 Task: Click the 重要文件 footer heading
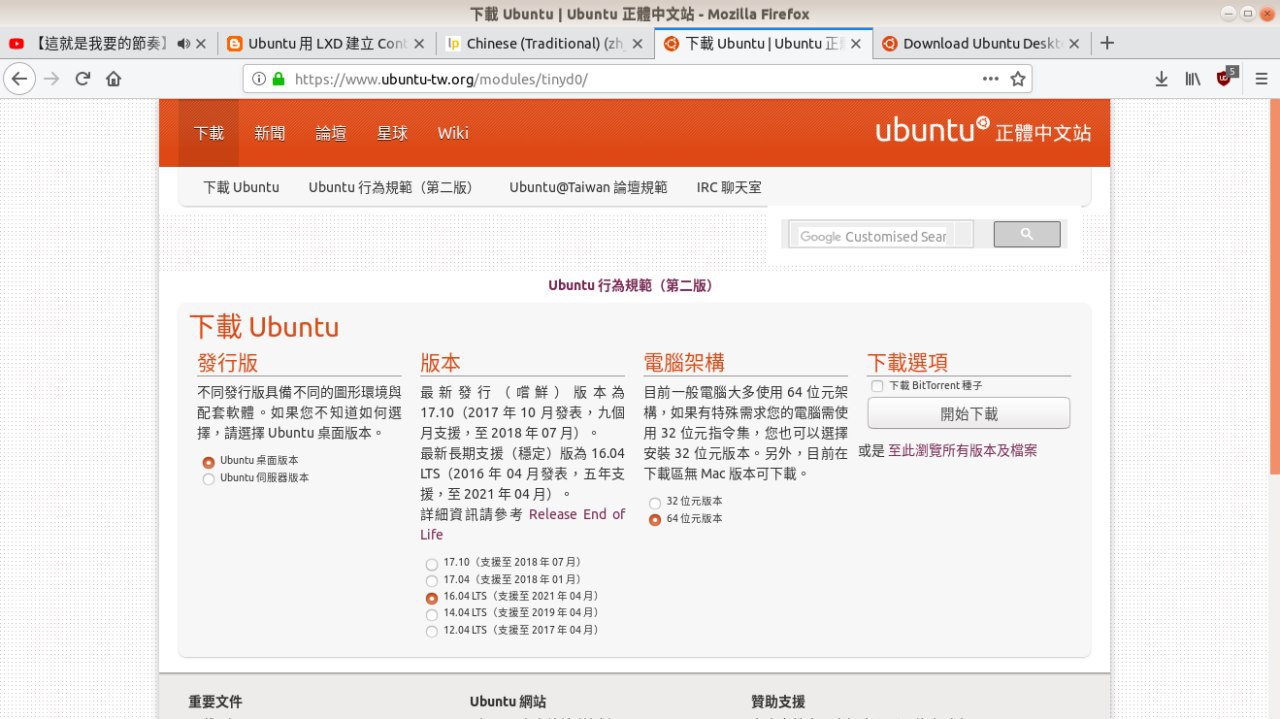tap(215, 702)
